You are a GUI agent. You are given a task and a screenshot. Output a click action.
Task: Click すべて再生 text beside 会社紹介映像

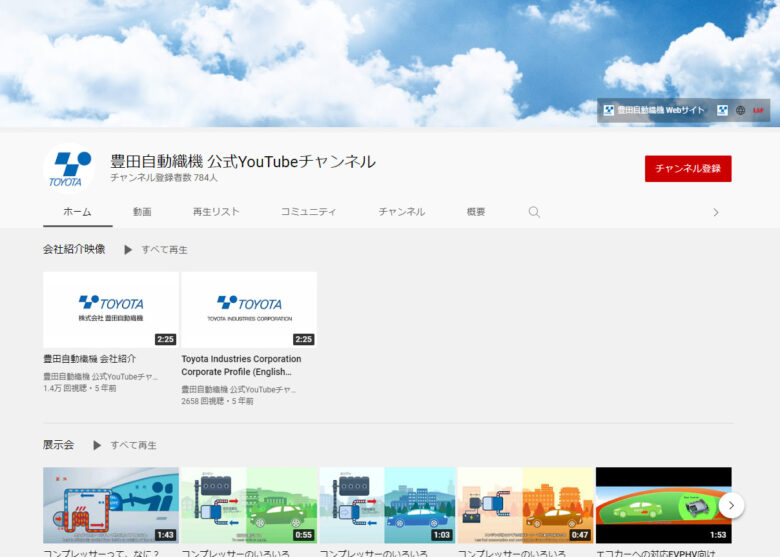click(164, 250)
